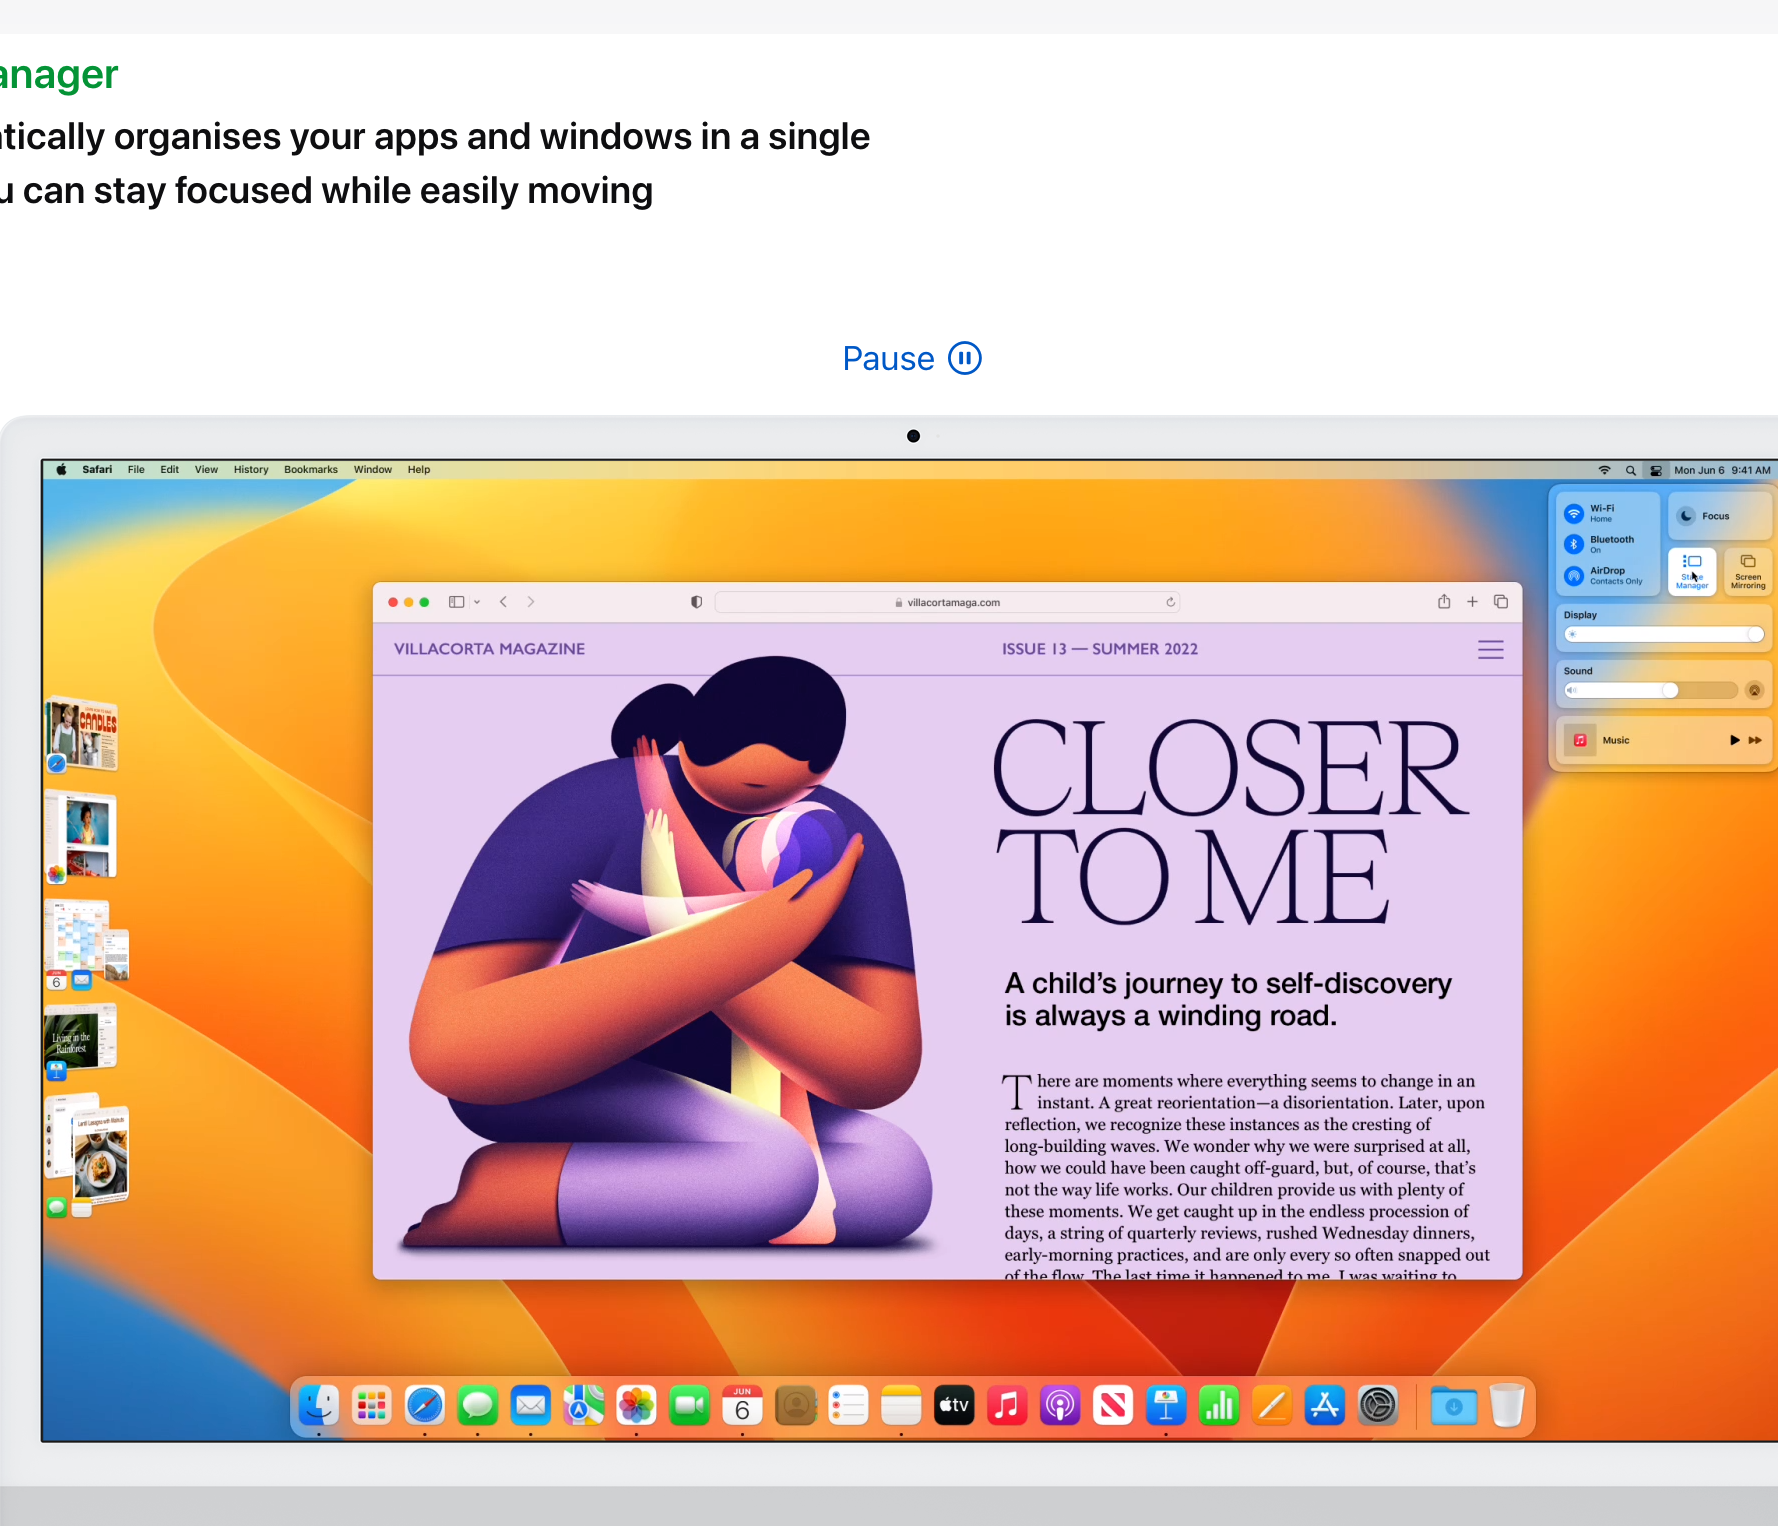
Task: Open Finder from the Dock
Action: point(319,1406)
